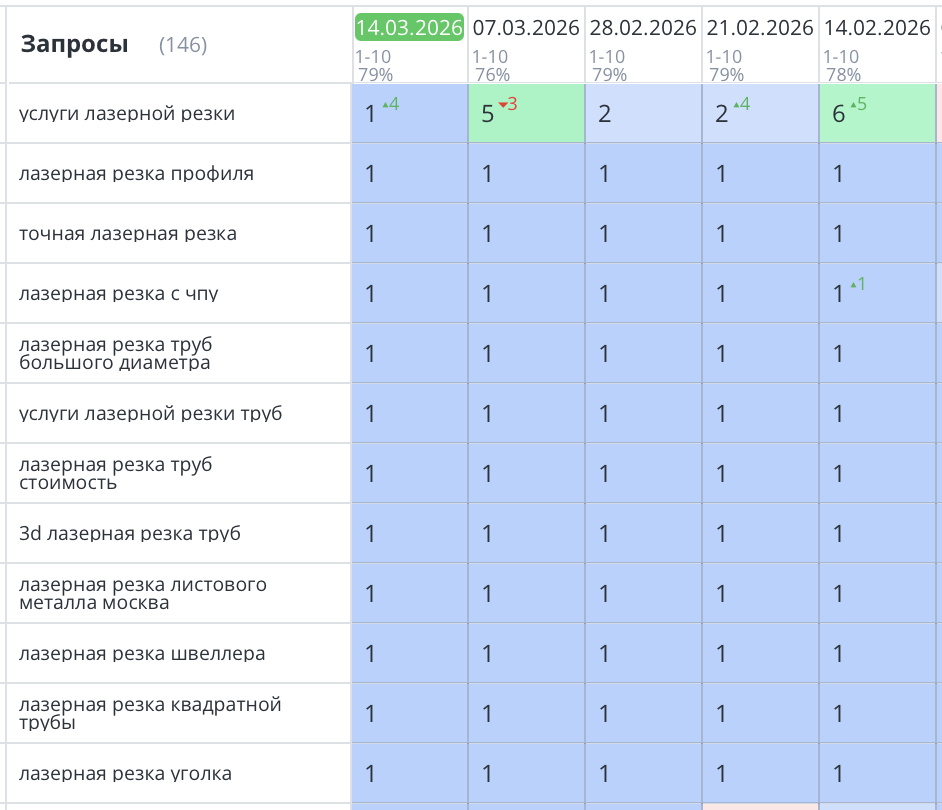Select the '3d лазерная резка труб' query
This screenshot has width=942, height=810.
click(130, 534)
